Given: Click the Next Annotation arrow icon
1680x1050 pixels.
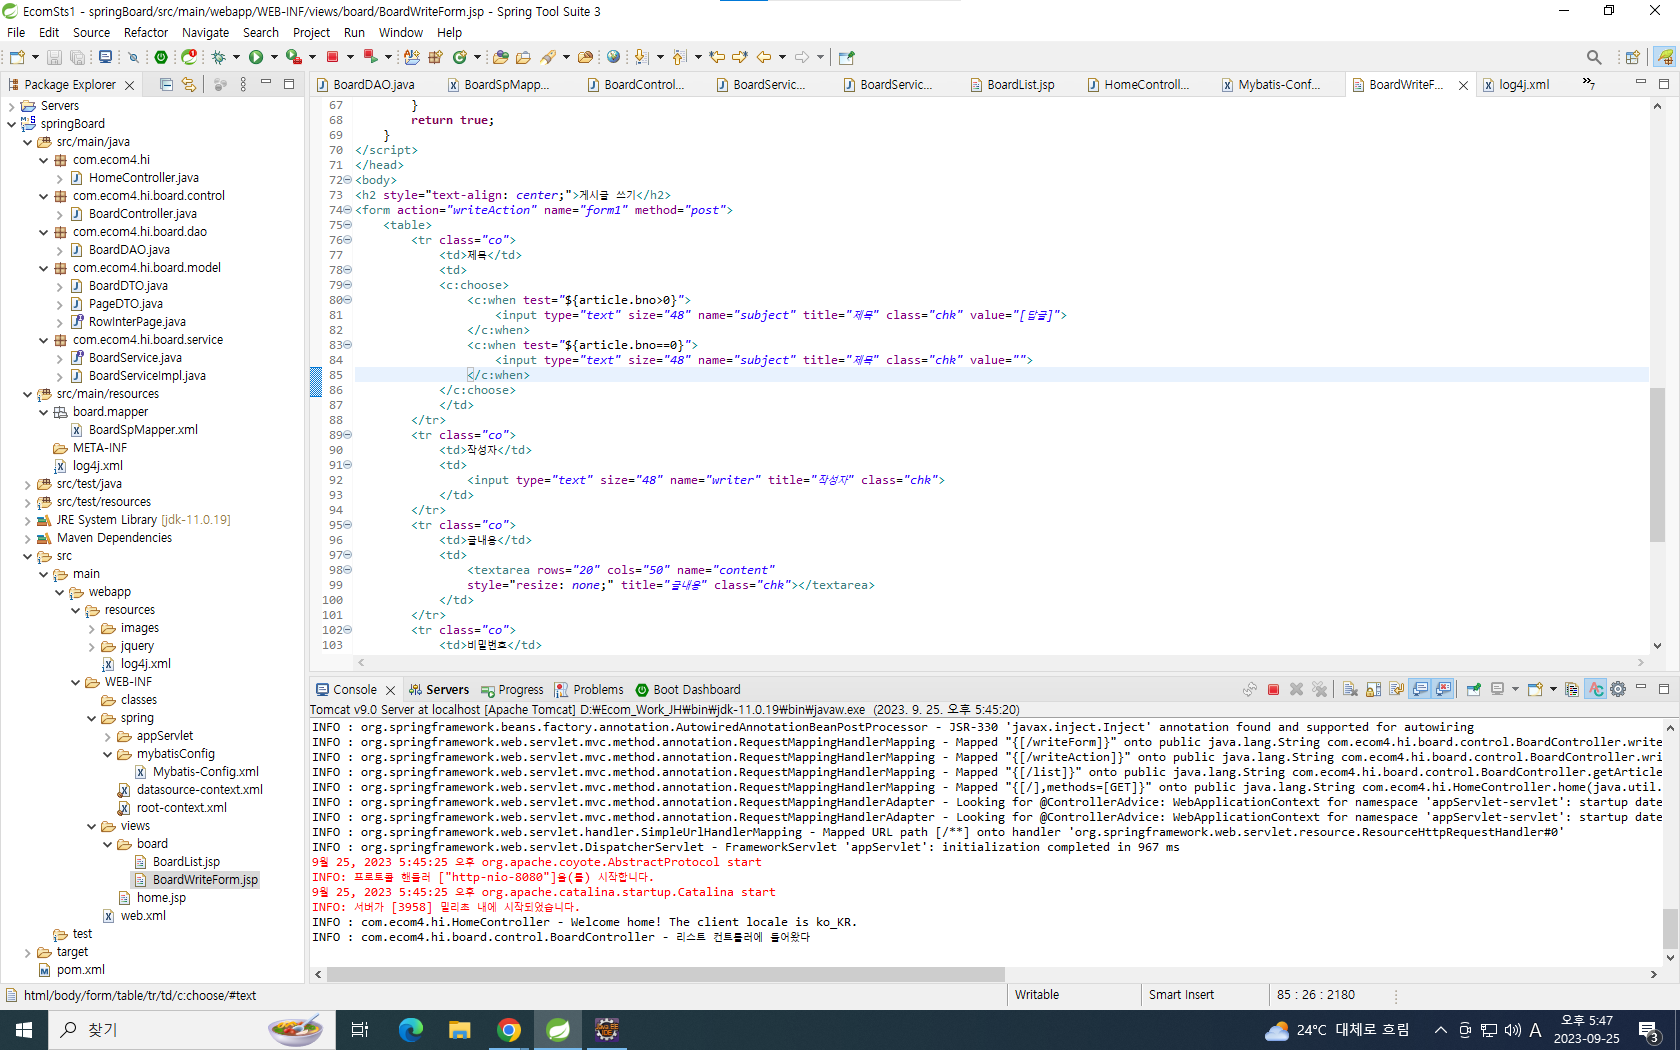Looking at the screenshot, I should [641, 57].
